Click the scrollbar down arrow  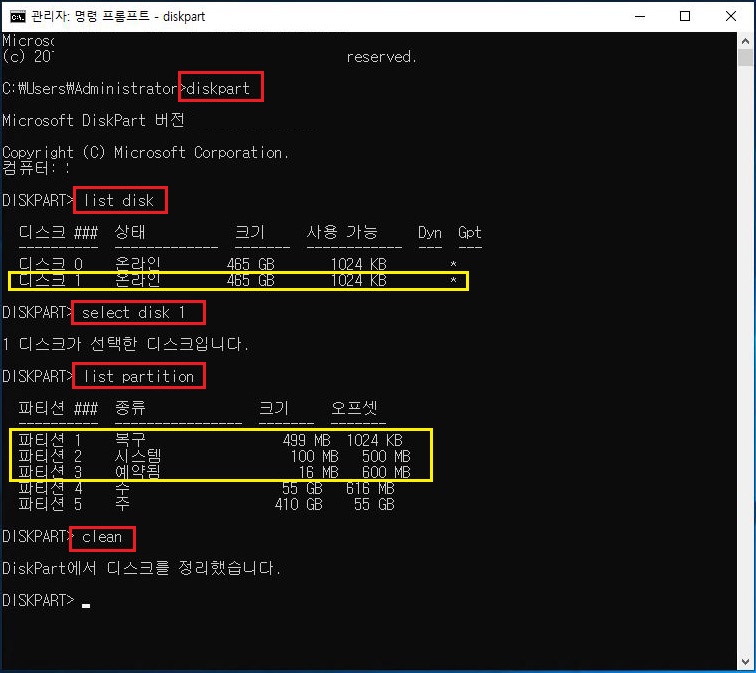pos(744,661)
